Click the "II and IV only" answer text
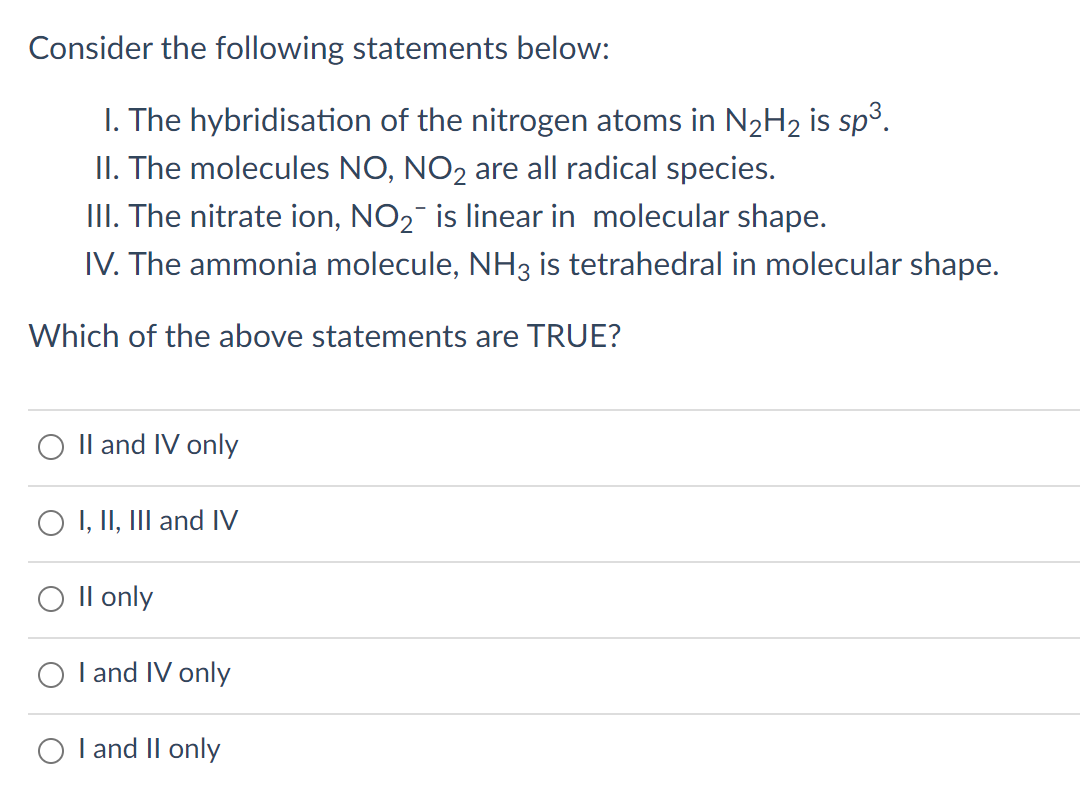 coord(158,445)
